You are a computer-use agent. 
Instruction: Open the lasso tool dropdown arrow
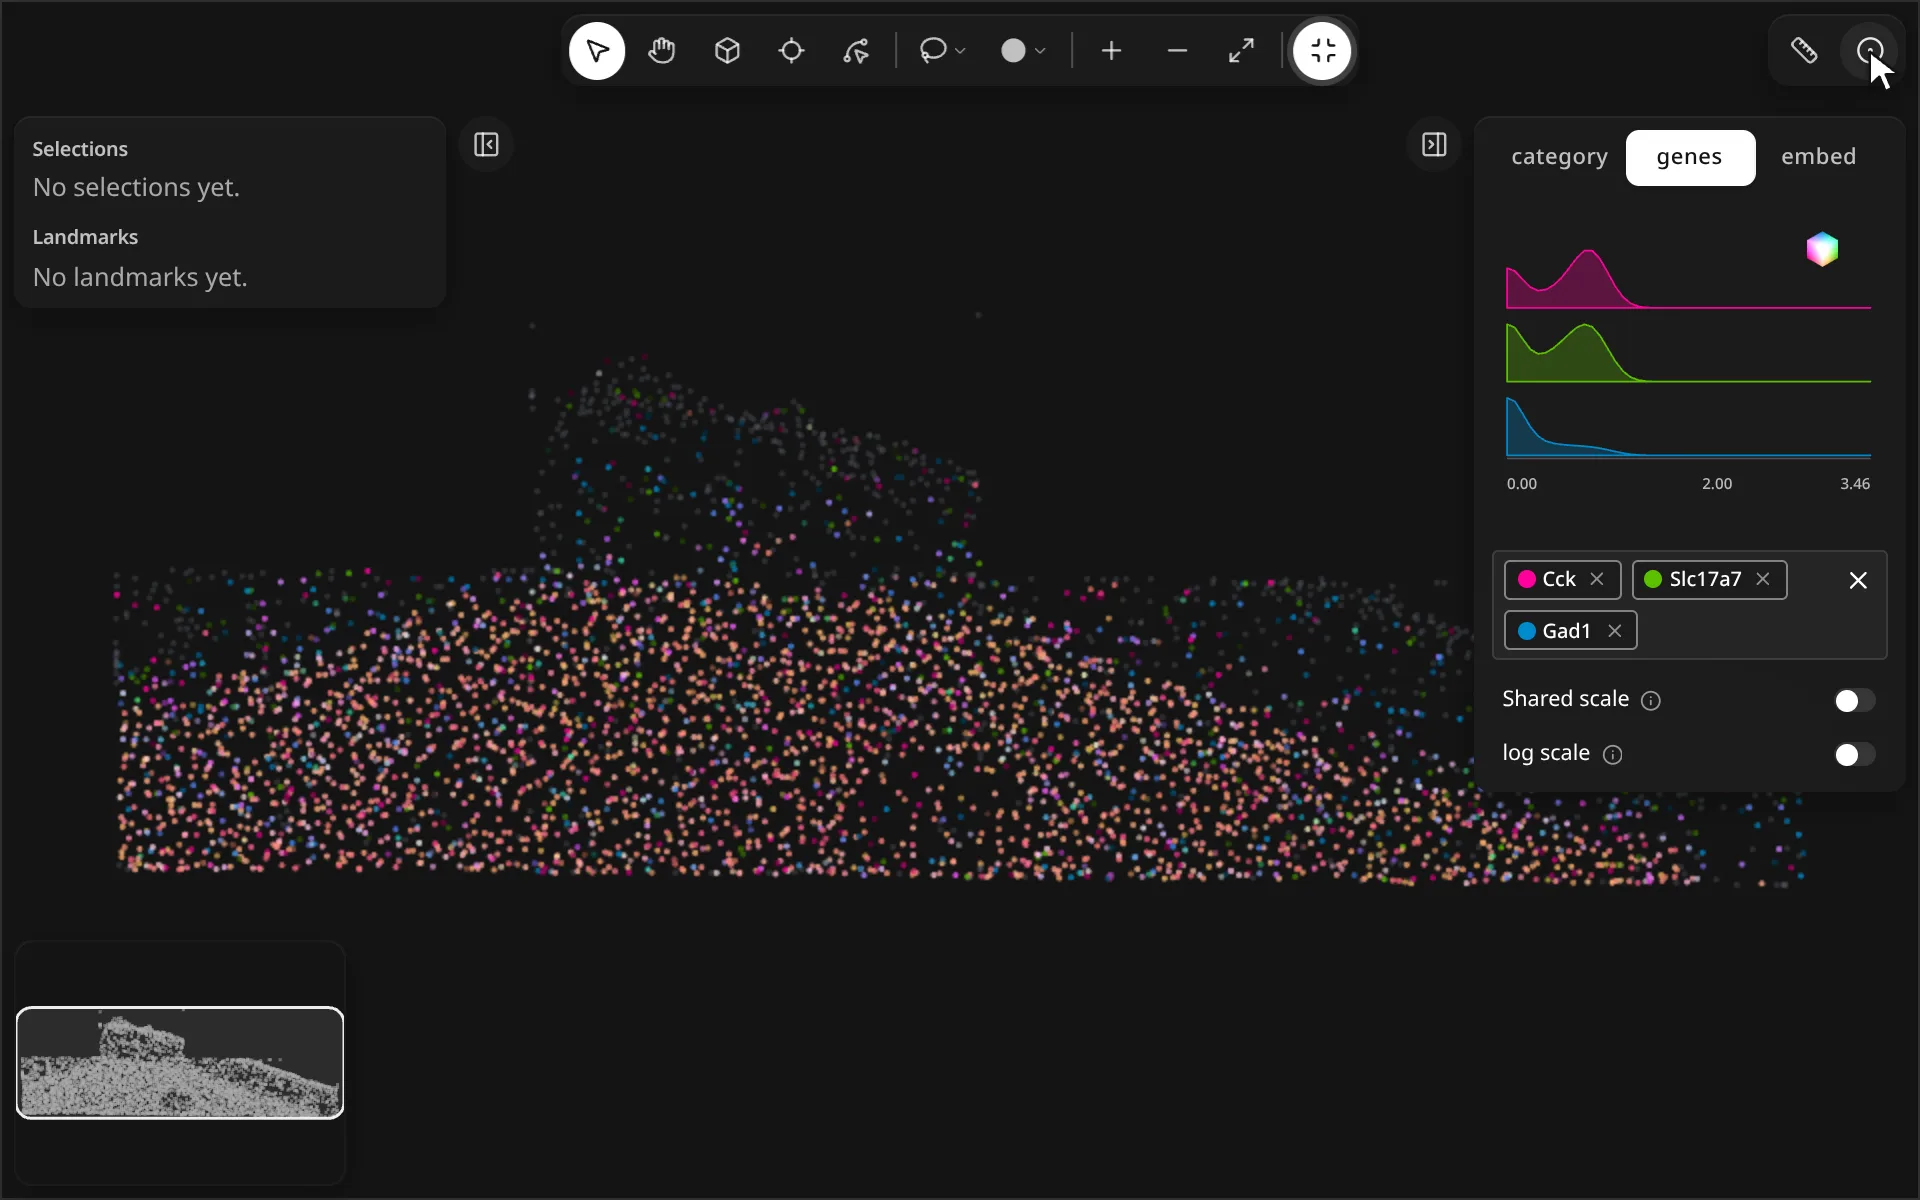tap(960, 51)
